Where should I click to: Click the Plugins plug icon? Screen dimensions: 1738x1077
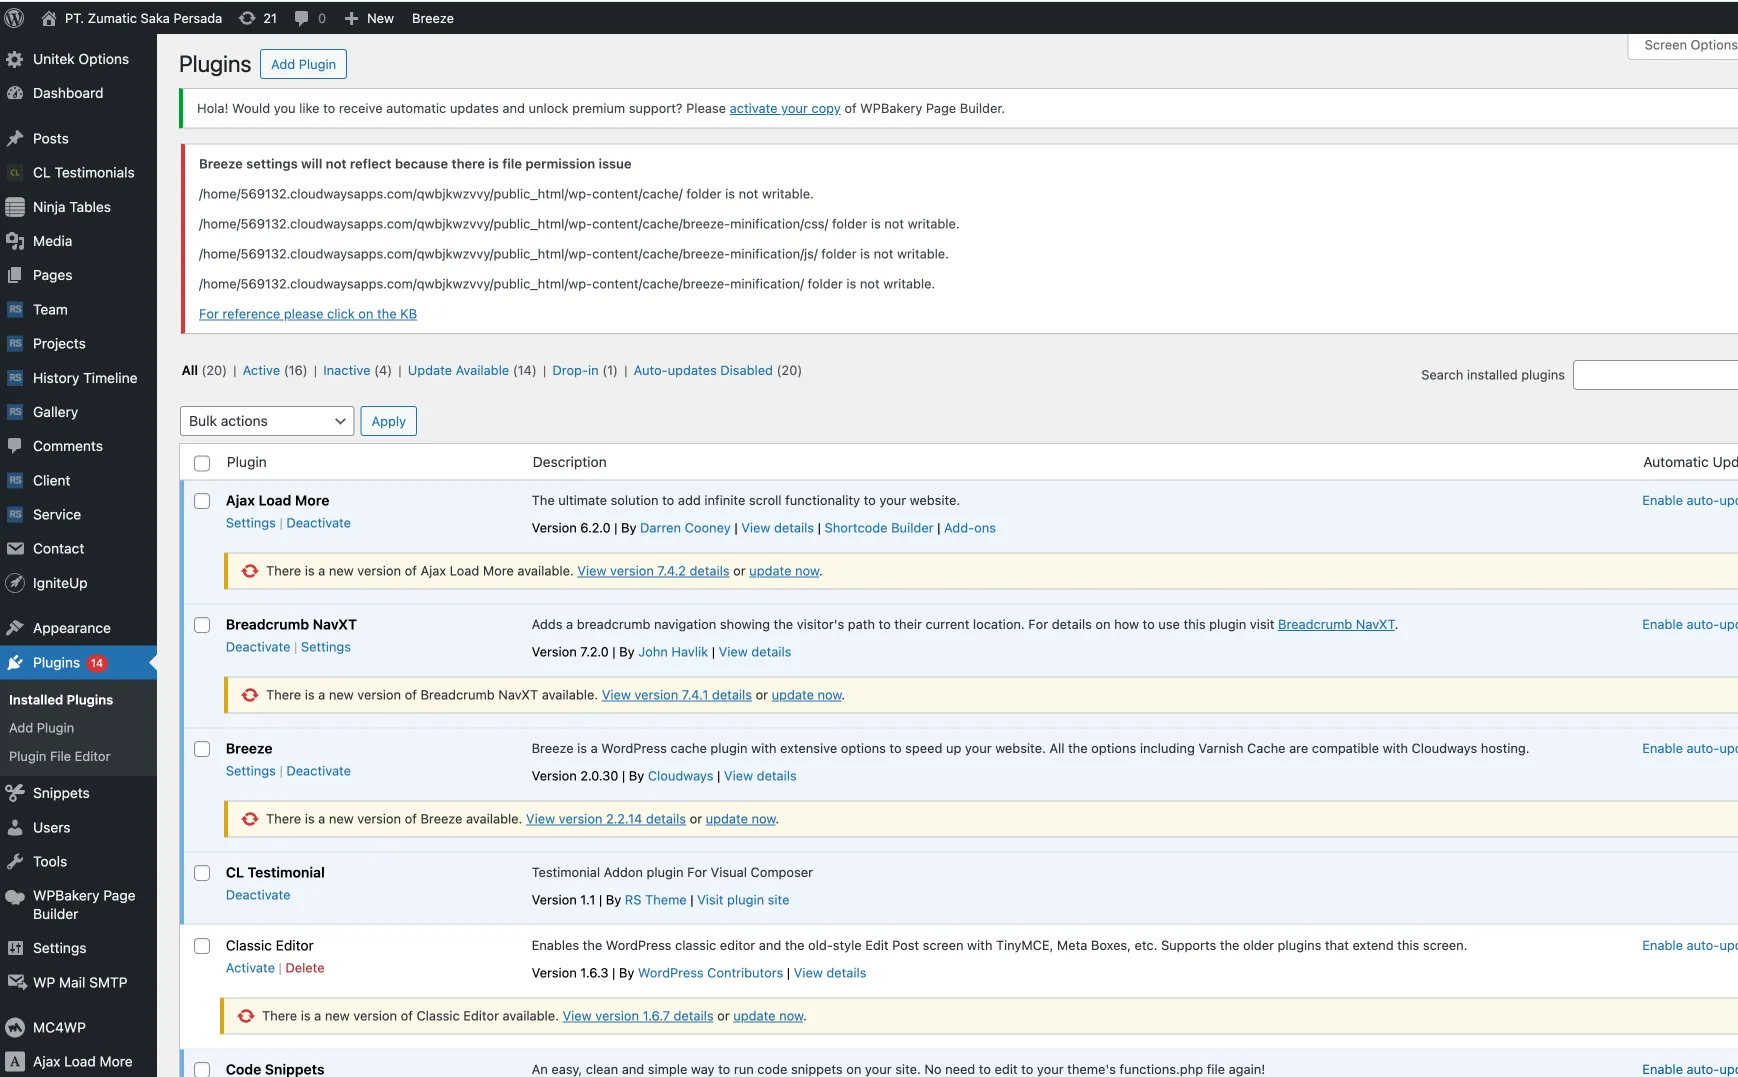[x=15, y=663]
